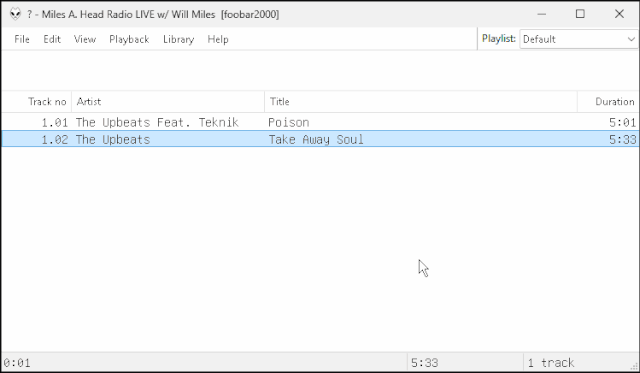640x373 pixels.
Task: Click the title Take Away Soul
Action: click(316, 140)
